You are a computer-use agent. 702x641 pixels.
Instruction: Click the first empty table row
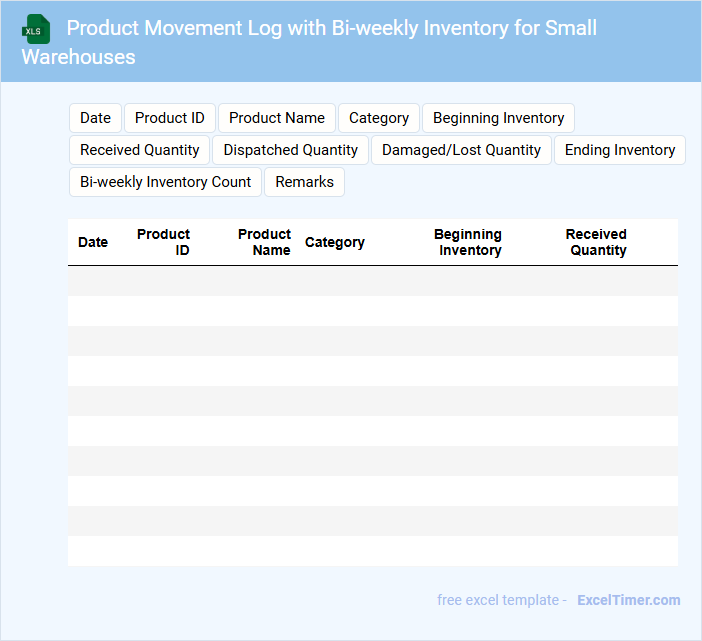373,281
